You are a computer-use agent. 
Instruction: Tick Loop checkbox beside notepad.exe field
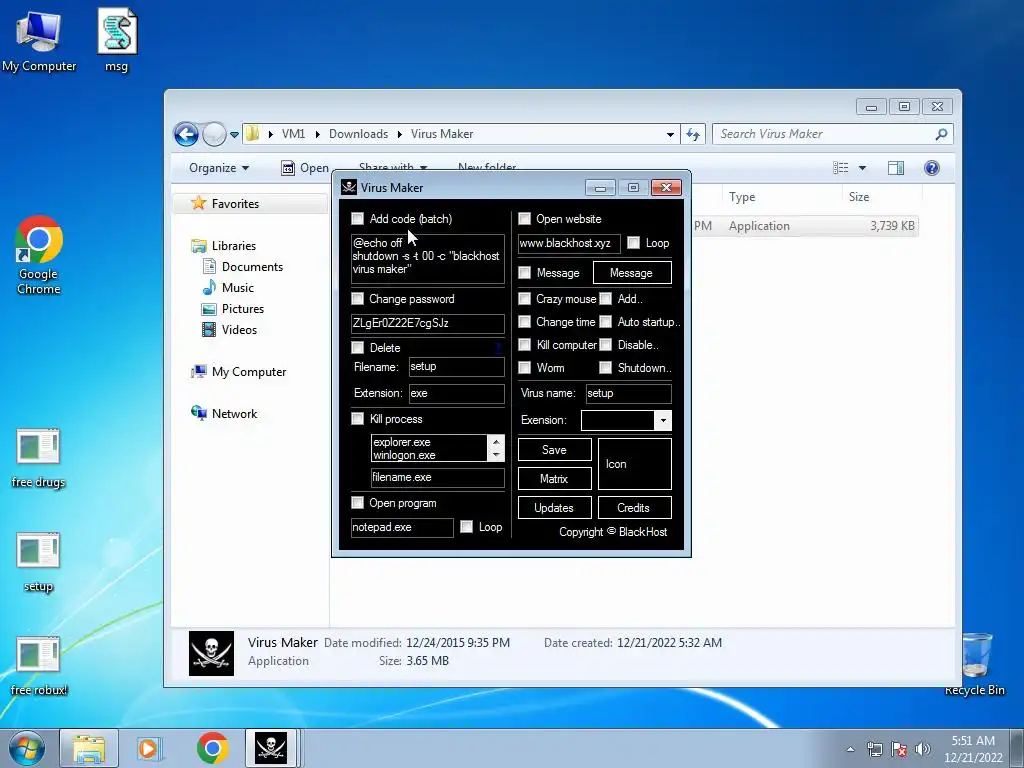[x=466, y=526]
